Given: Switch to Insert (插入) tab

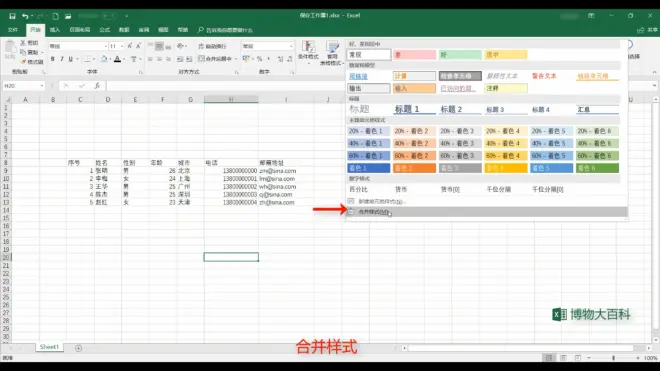Looking at the screenshot, I should [x=55, y=30].
